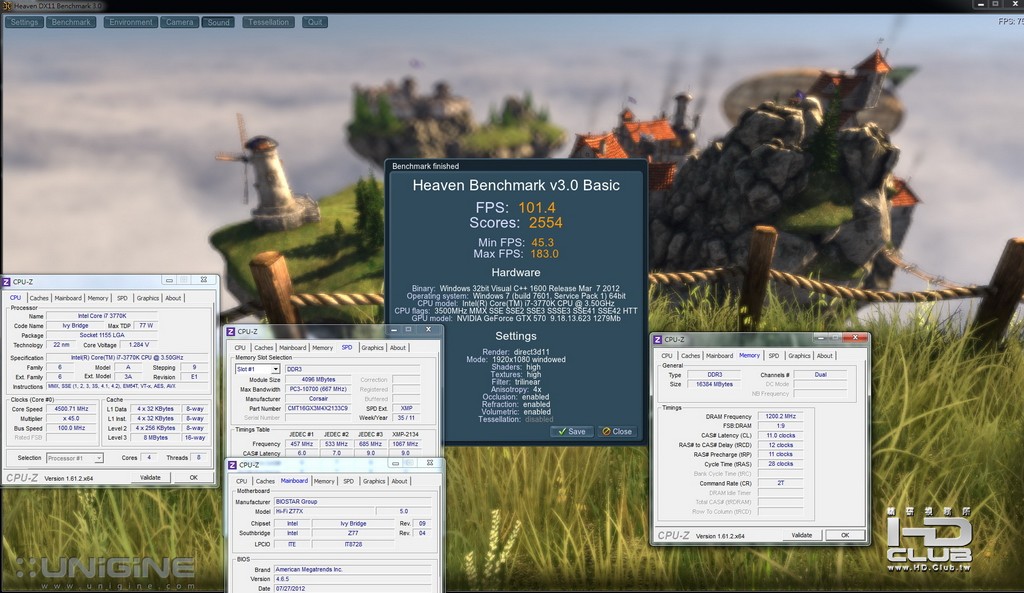Close the CPU-Z Memory window with the red X
The width and height of the screenshot is (1024, 593).
[x=855, y=338]
